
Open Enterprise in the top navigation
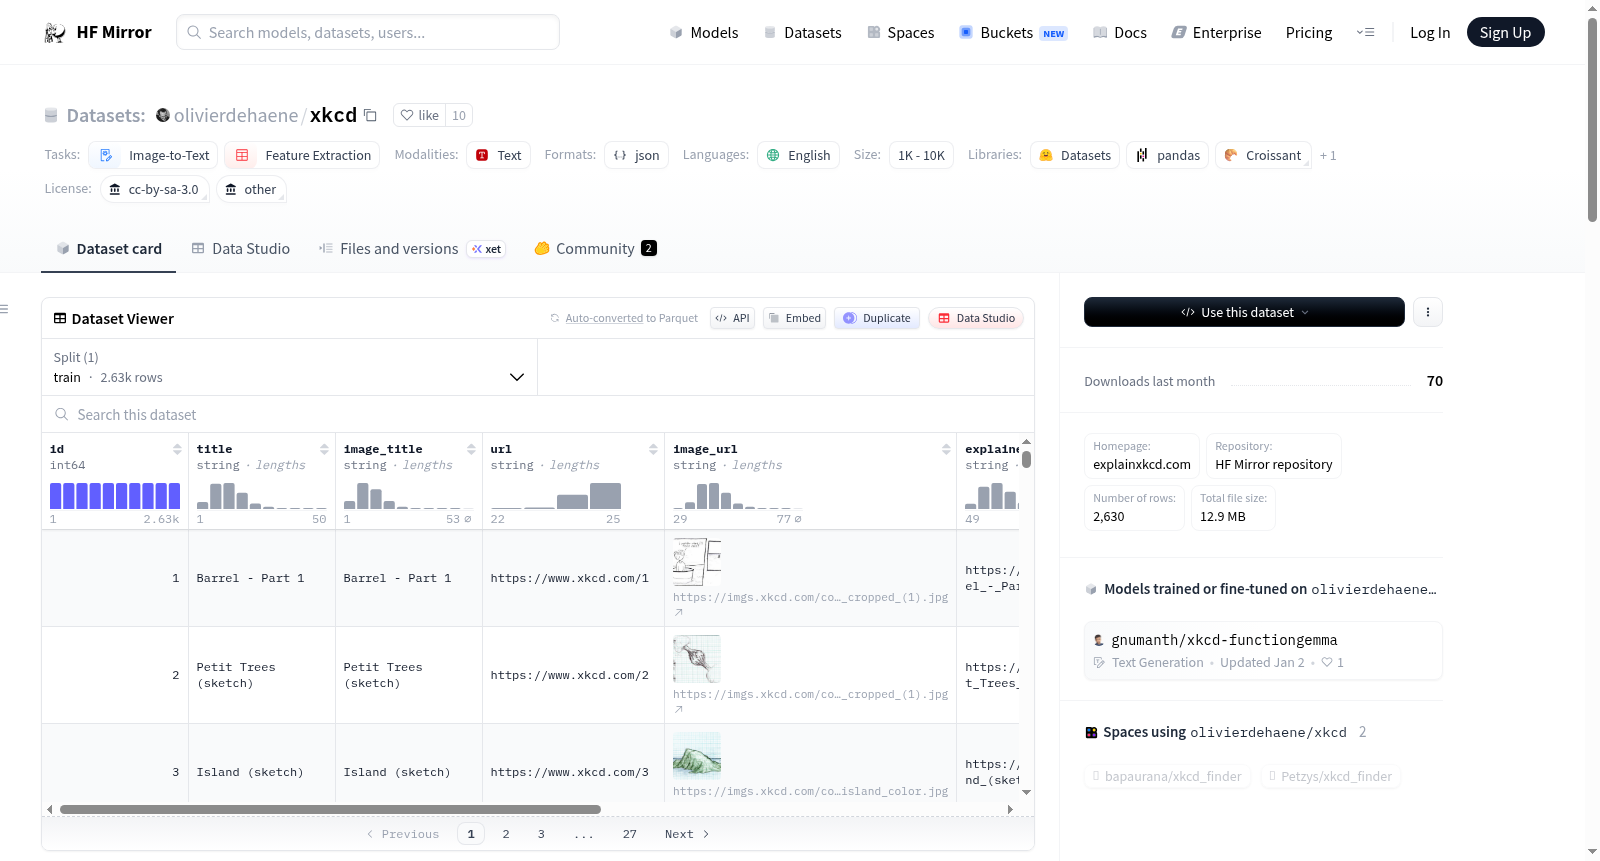(x=1216, y=33)
